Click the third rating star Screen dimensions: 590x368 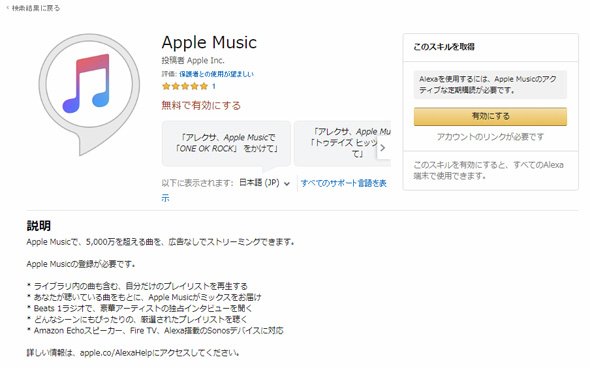click(185, 86)
